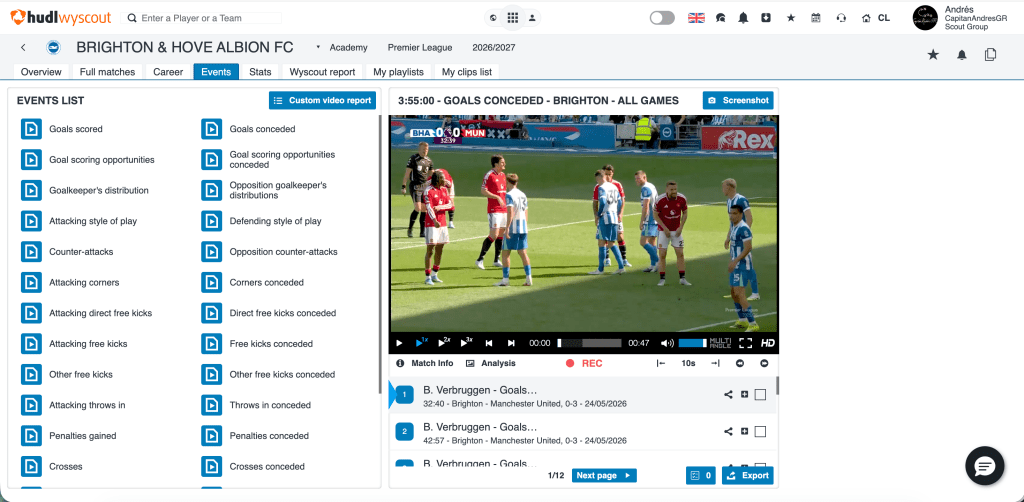Switch to the Full matches tab
Screen dimensions: 1024x502
[108, 72]
